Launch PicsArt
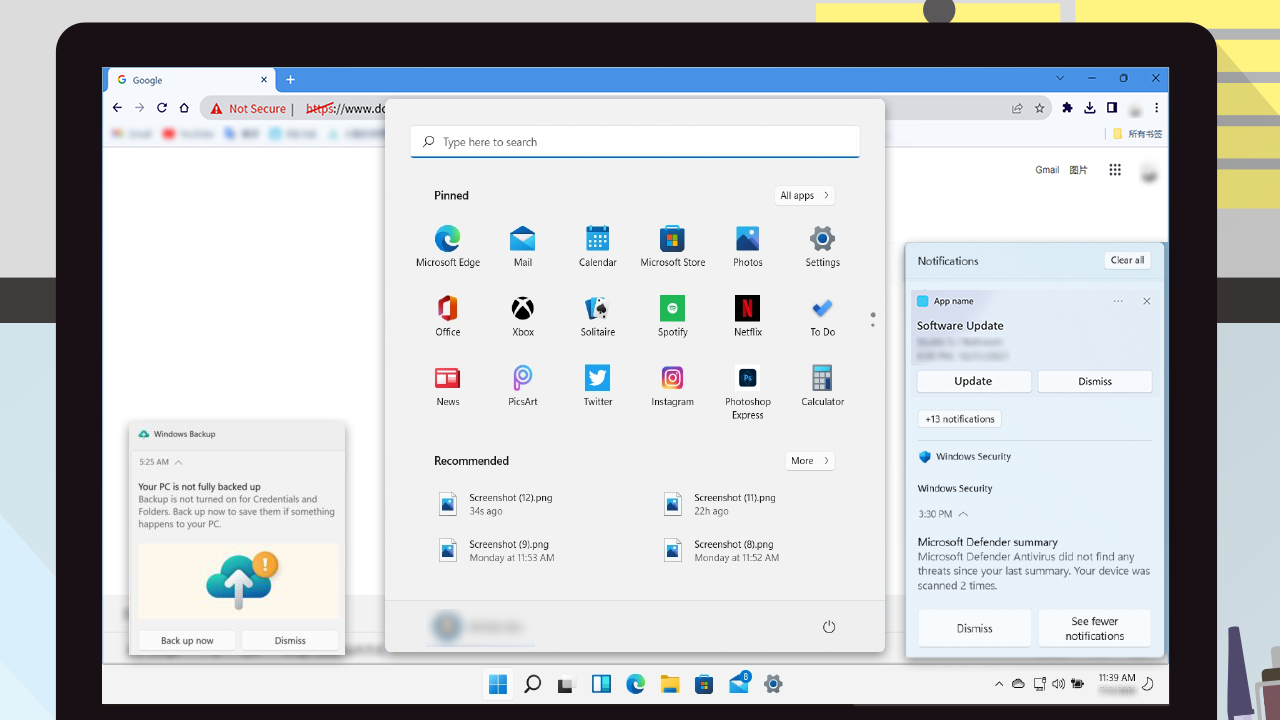The image size is (1280, 720). (x=522, y=386)
